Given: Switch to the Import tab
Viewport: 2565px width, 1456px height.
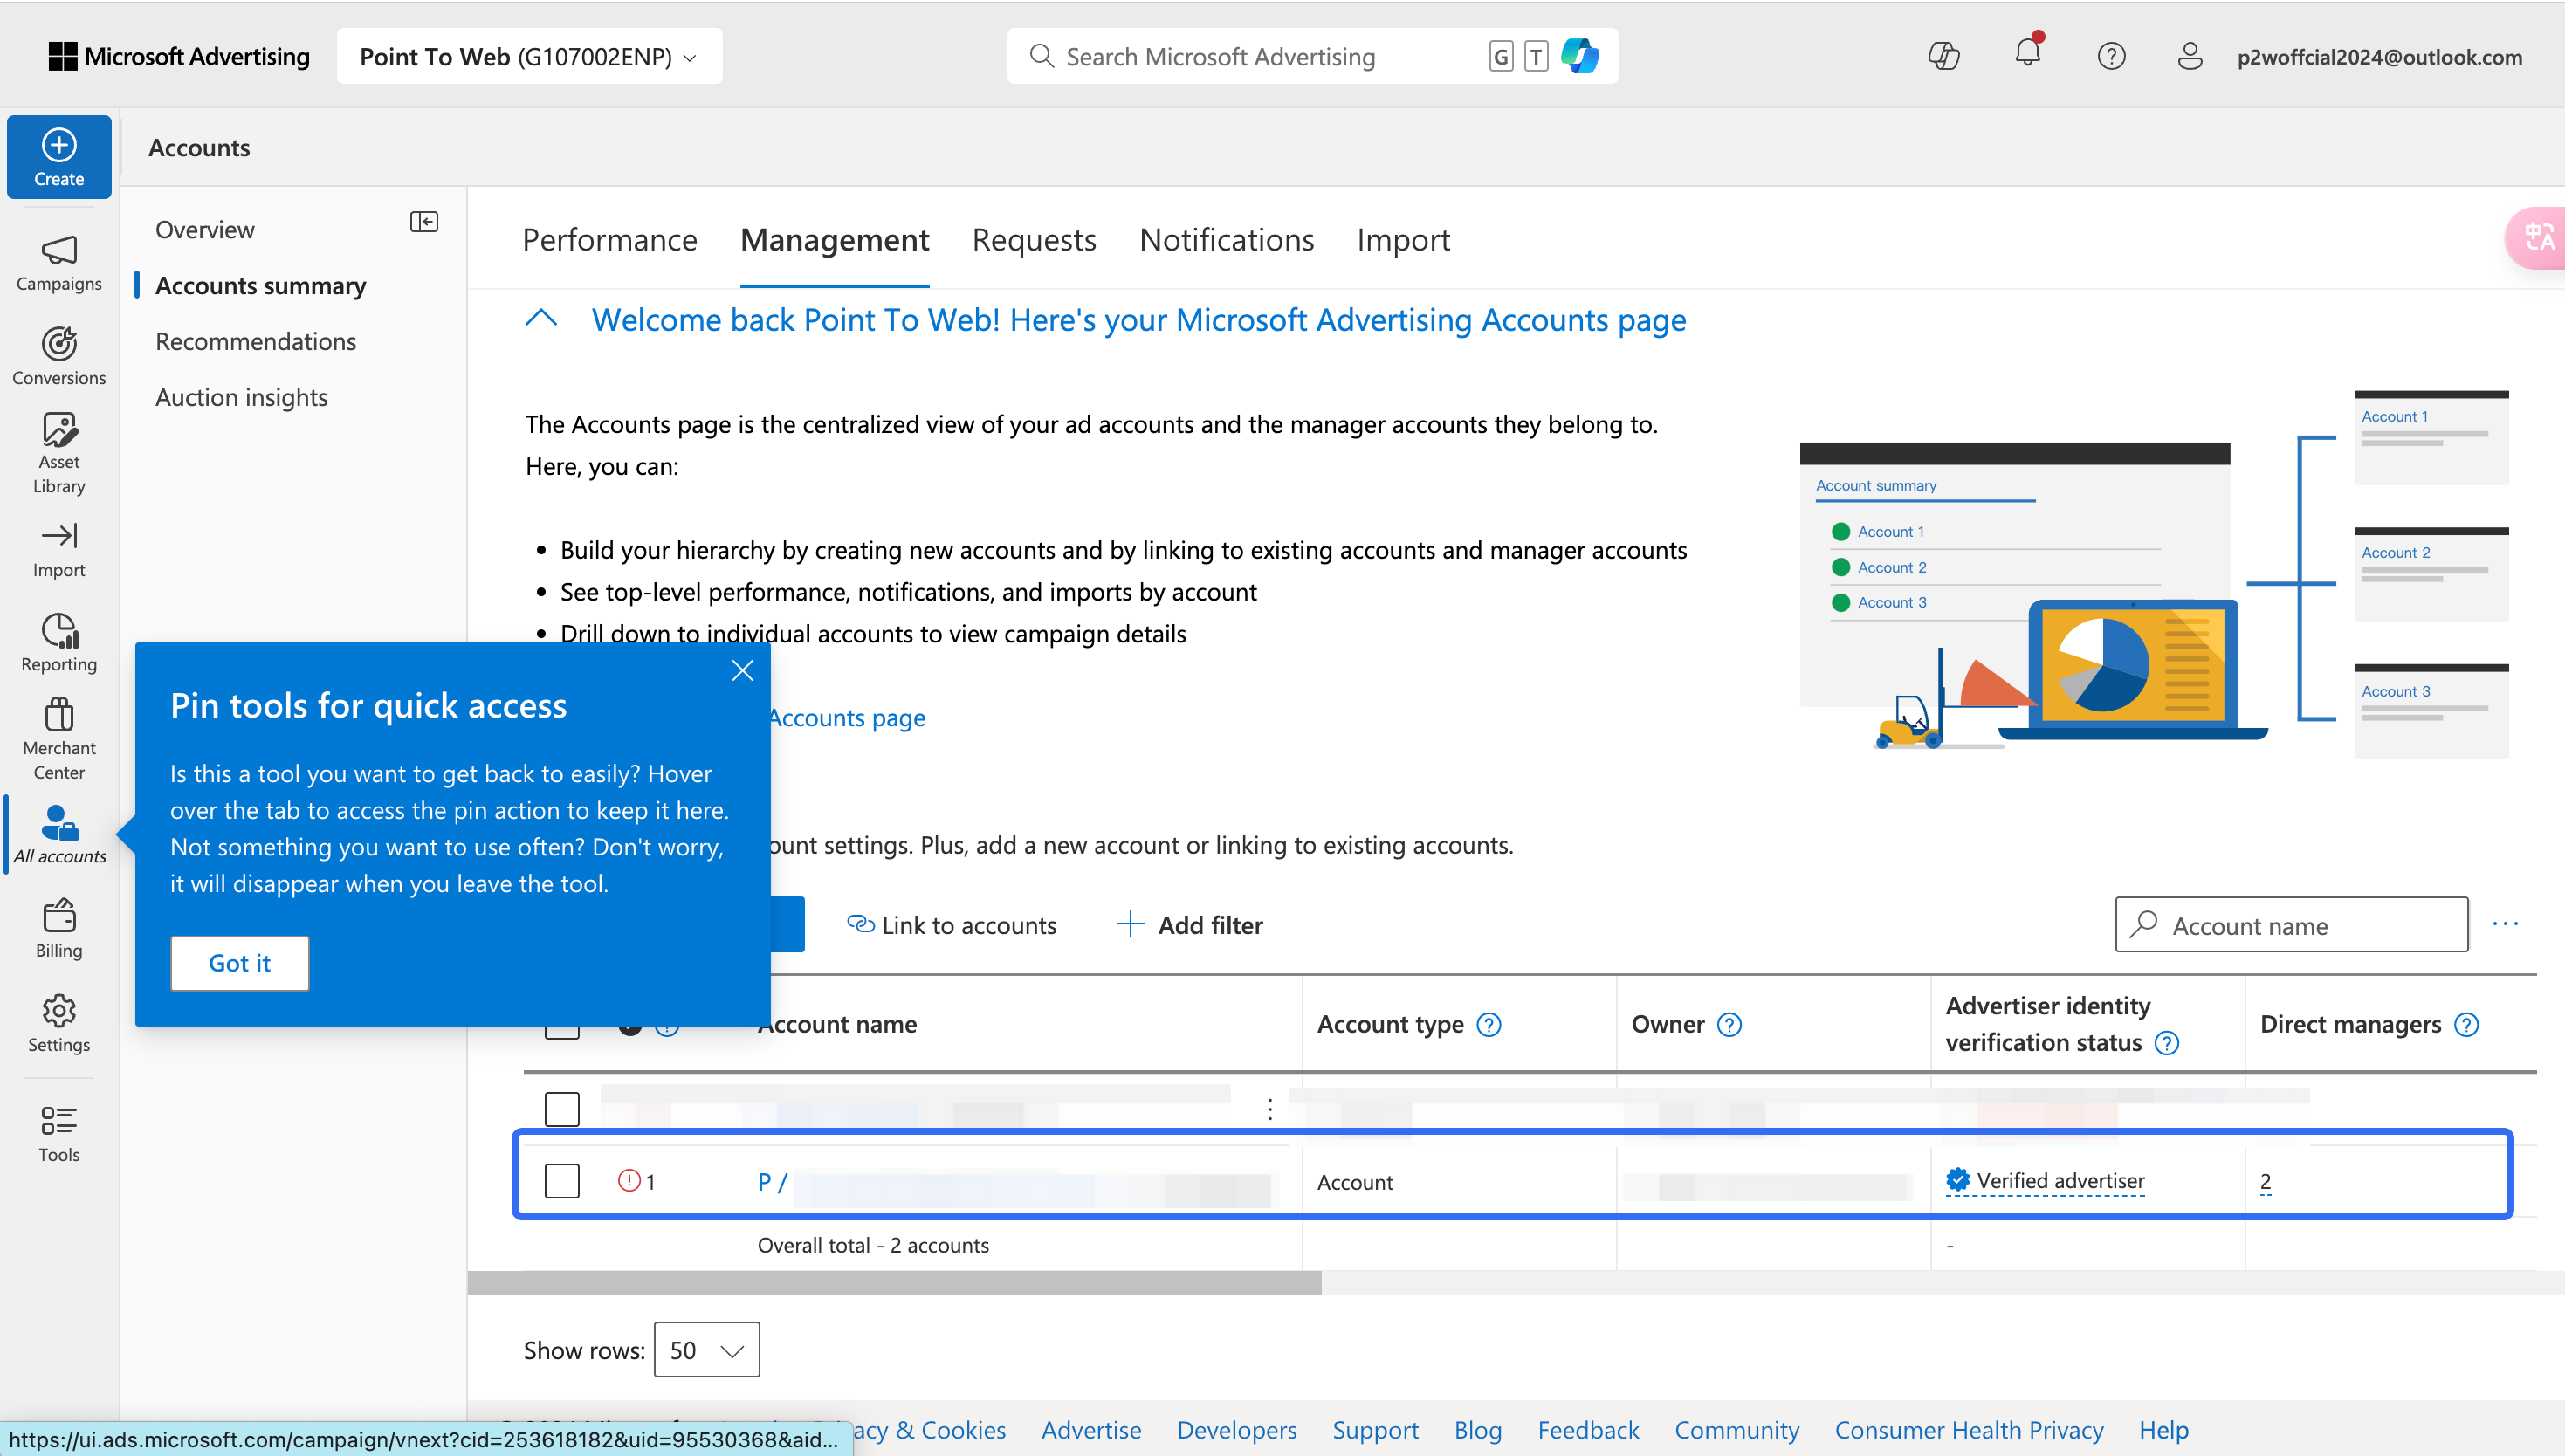Looking at the screenshot, I should [1403, 240].
